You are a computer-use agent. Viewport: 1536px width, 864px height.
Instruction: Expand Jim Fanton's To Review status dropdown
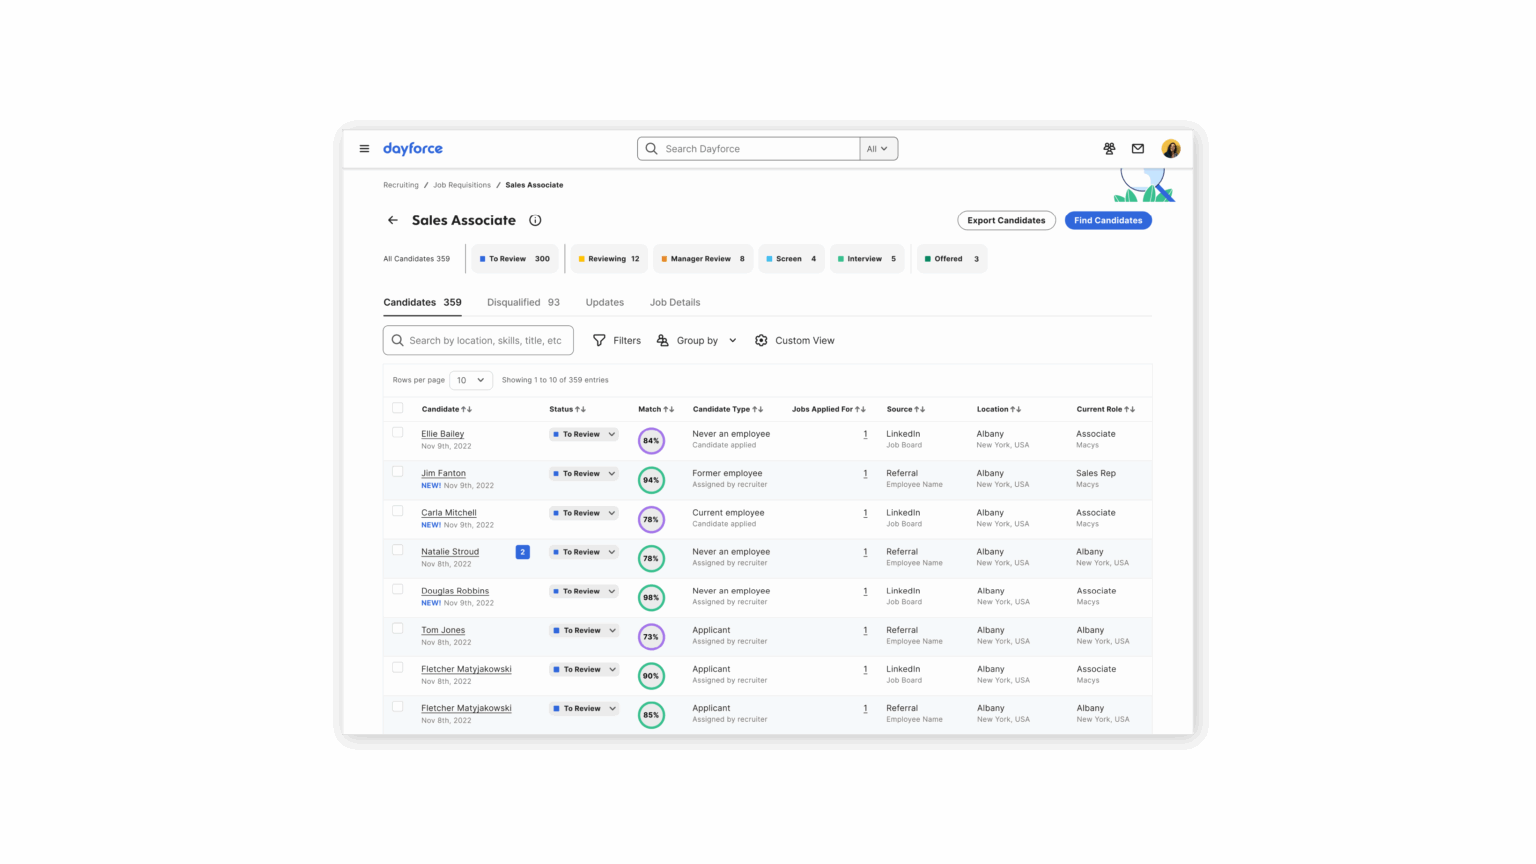coord(584,473)
